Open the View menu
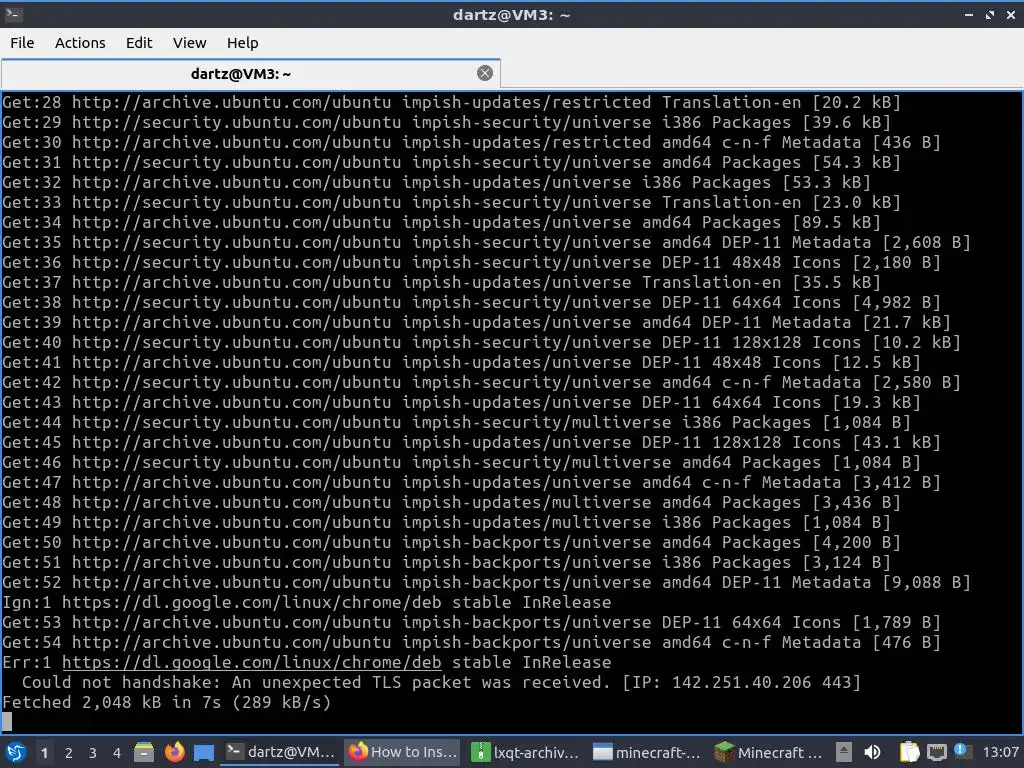The width and height of the screenshot is (1024, 768). pos(189,43)
